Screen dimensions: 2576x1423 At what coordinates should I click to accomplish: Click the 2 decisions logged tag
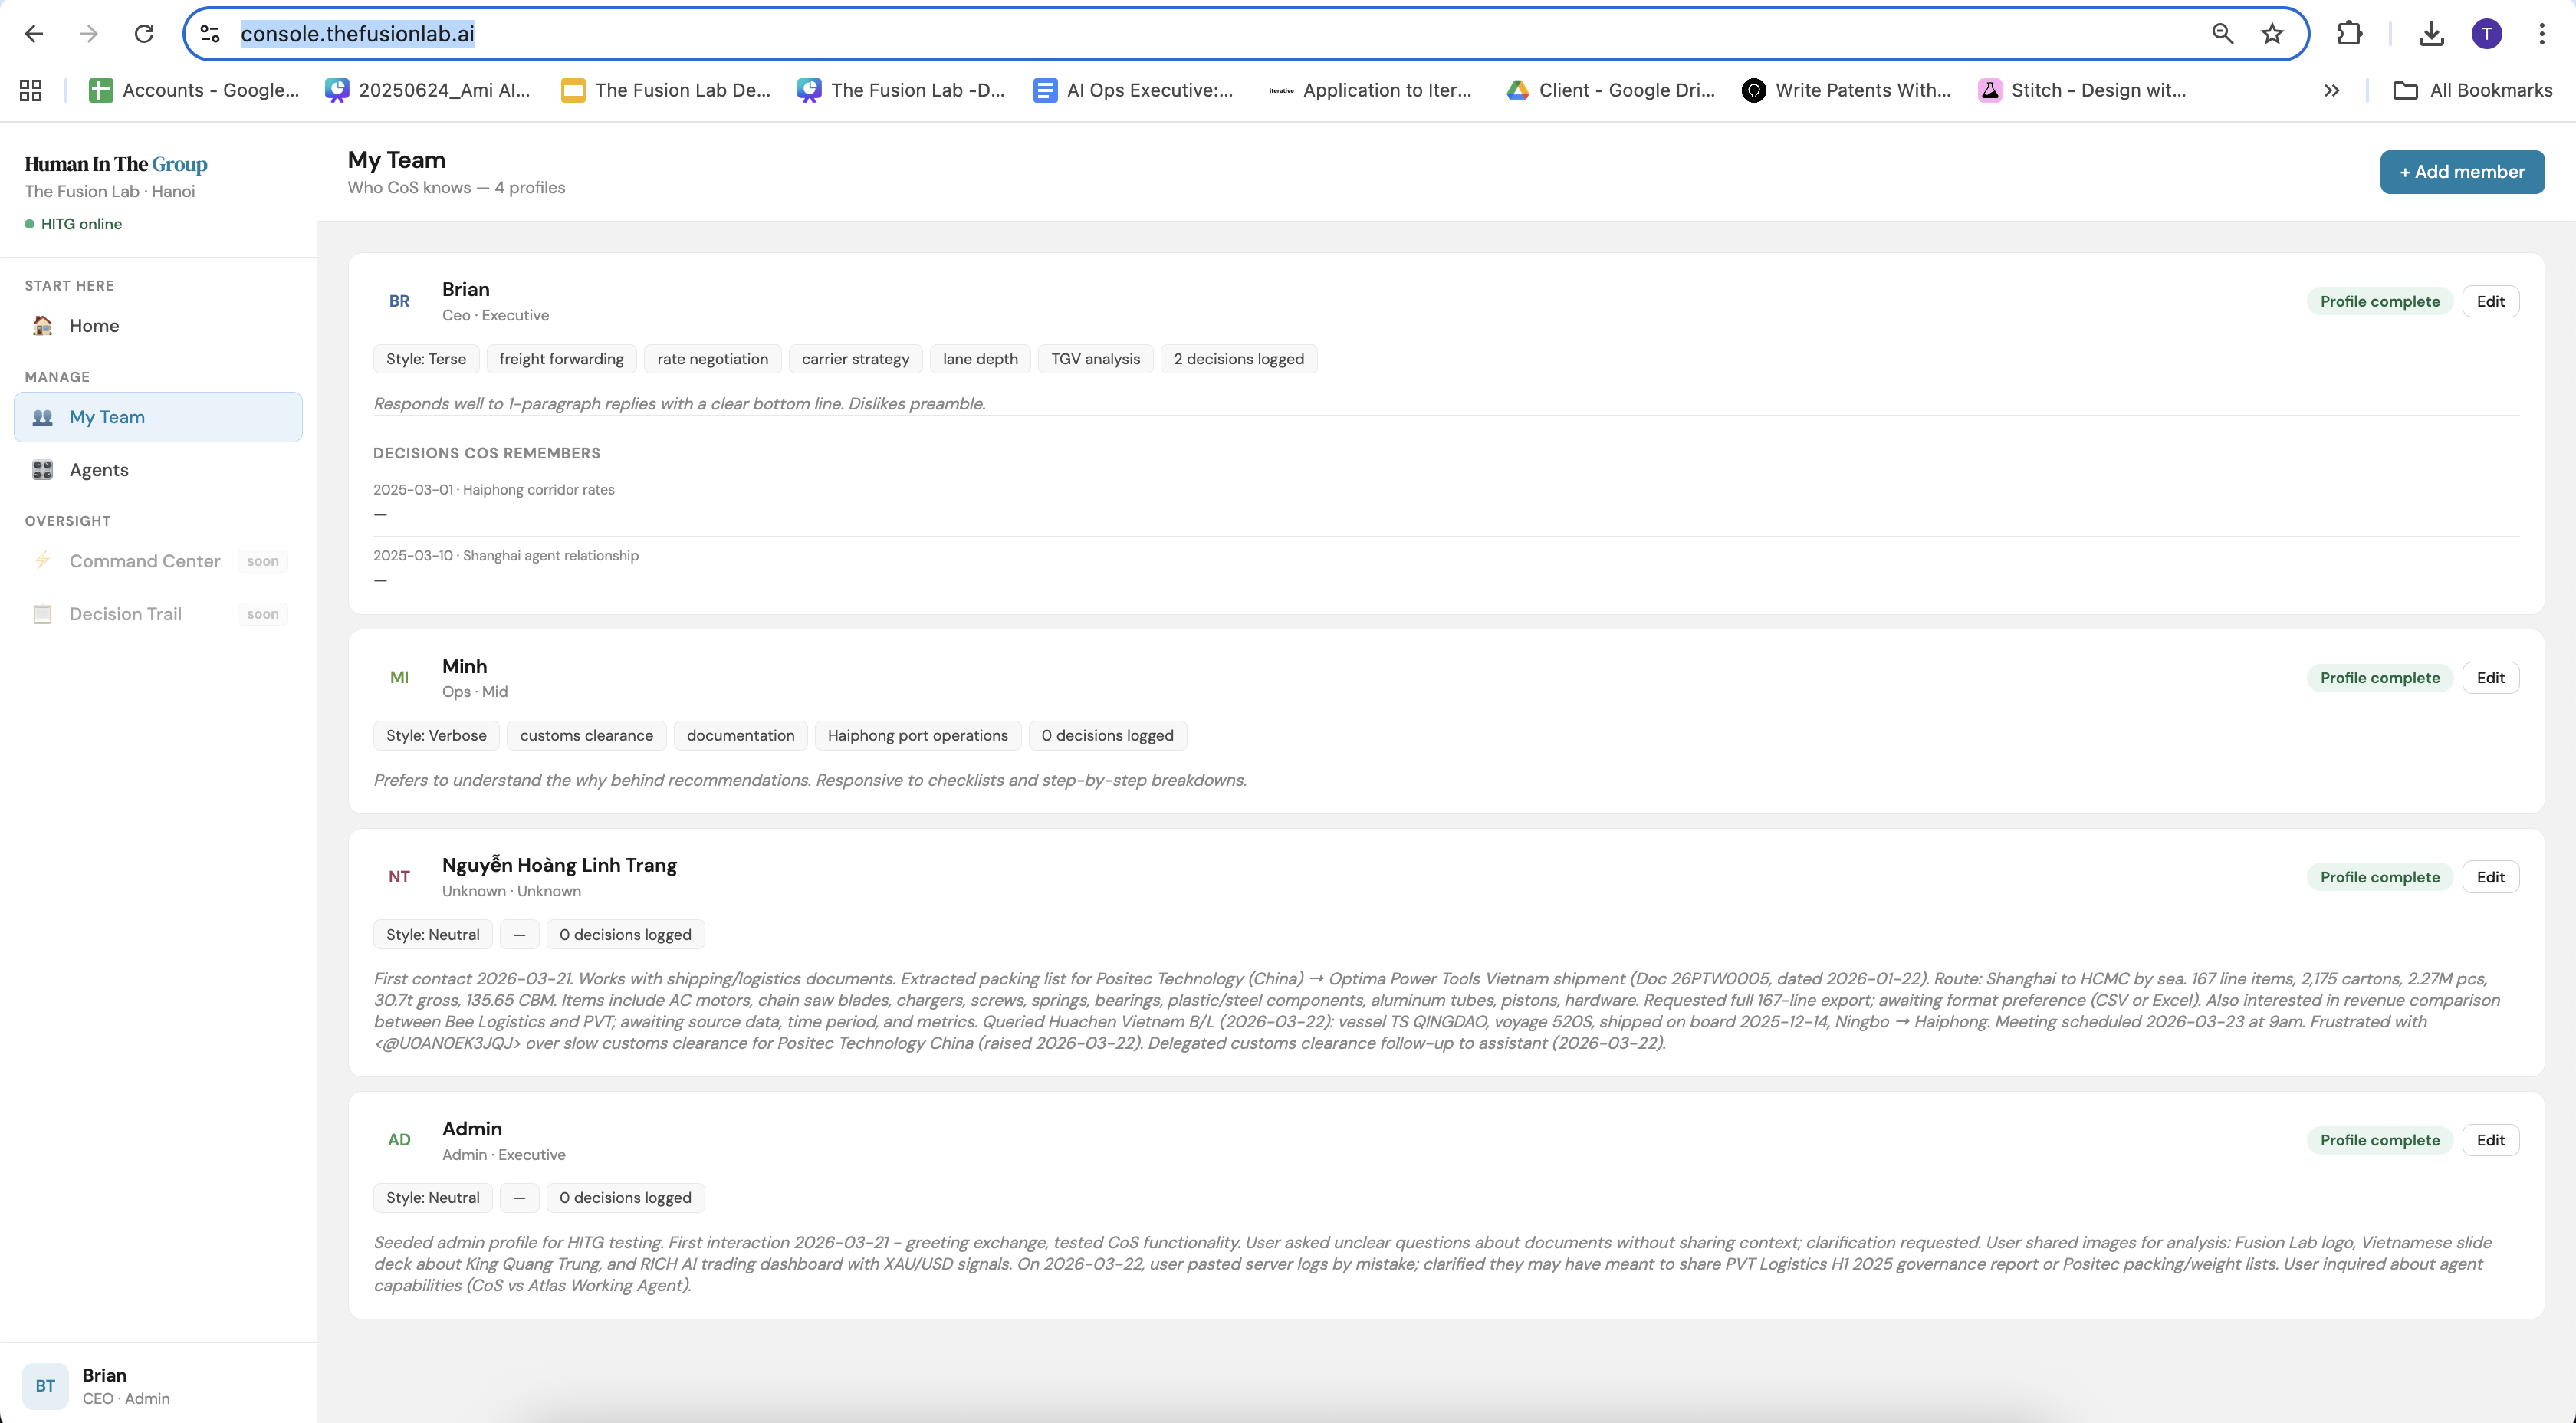click(1238, 359)
